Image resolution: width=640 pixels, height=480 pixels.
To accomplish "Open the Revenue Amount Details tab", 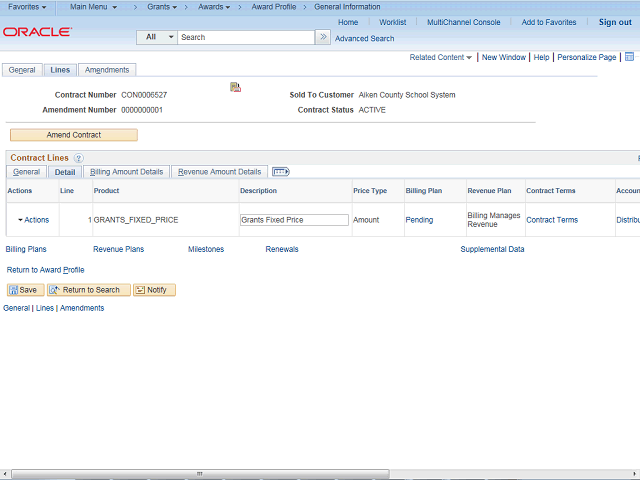I will pyautogui.click(x=220, y=172).
